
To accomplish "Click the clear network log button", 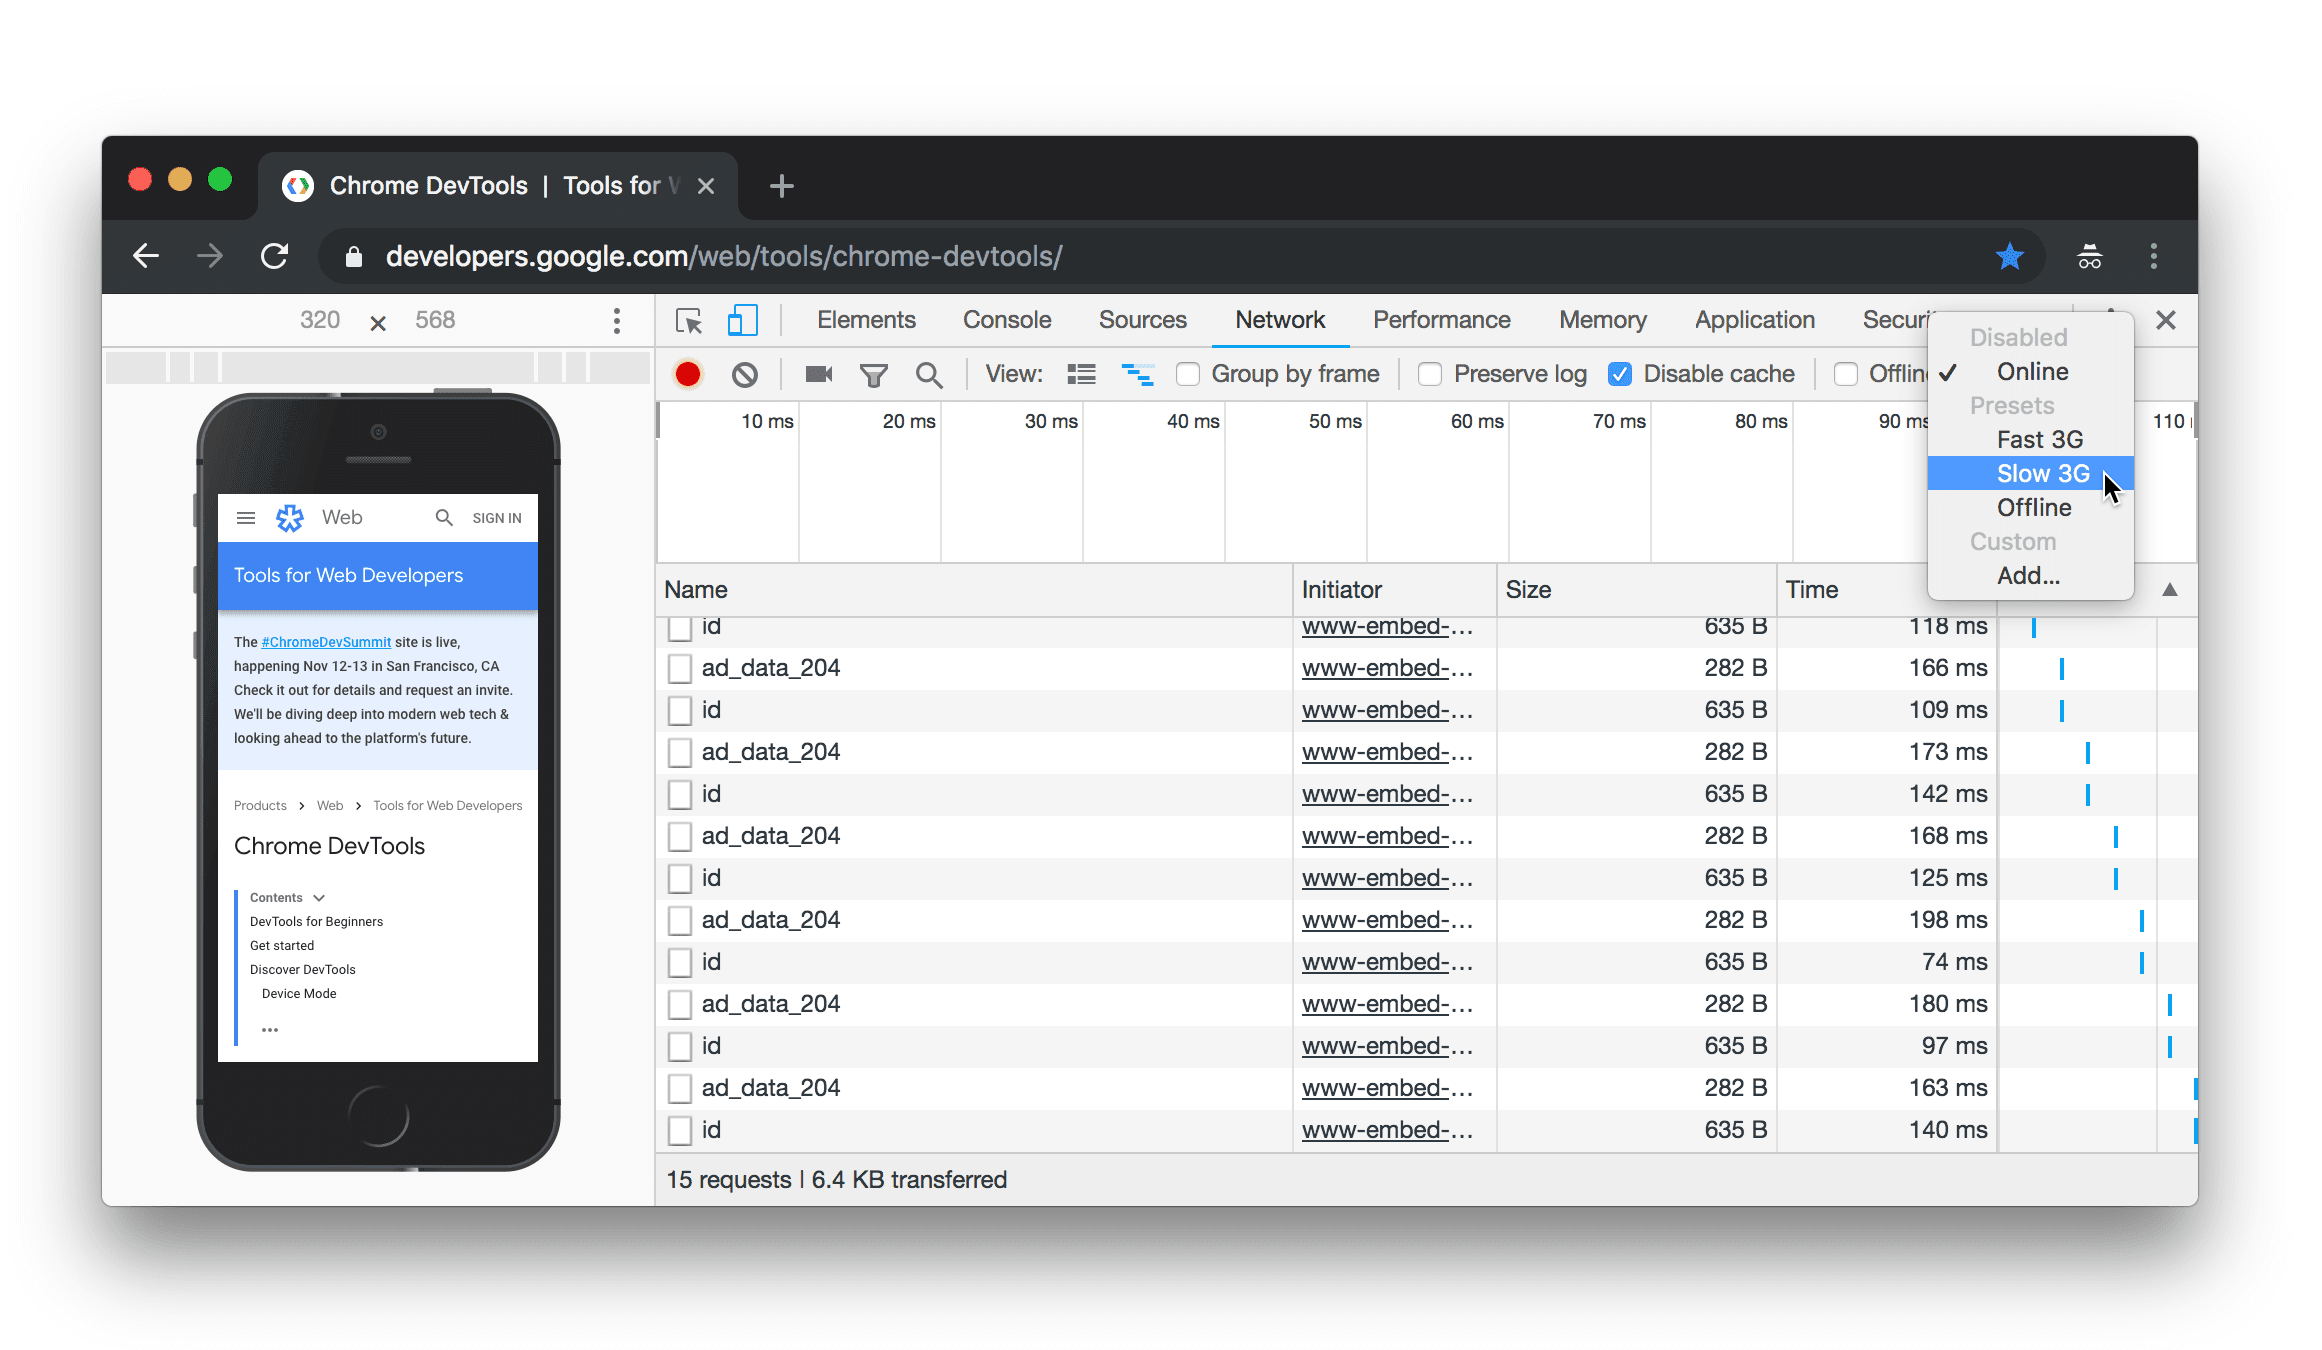I will click(x=744, y=373).
